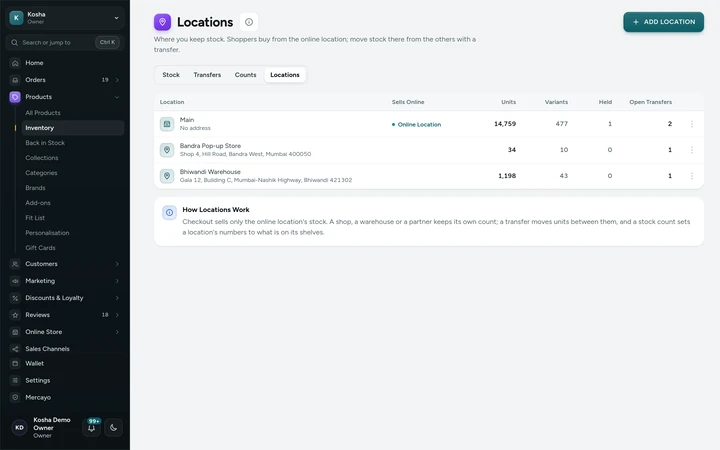The height and width of the screenshot is (450, 720).
Task: Click the purple Locations pin icon
Action: [x=163, y=22]
